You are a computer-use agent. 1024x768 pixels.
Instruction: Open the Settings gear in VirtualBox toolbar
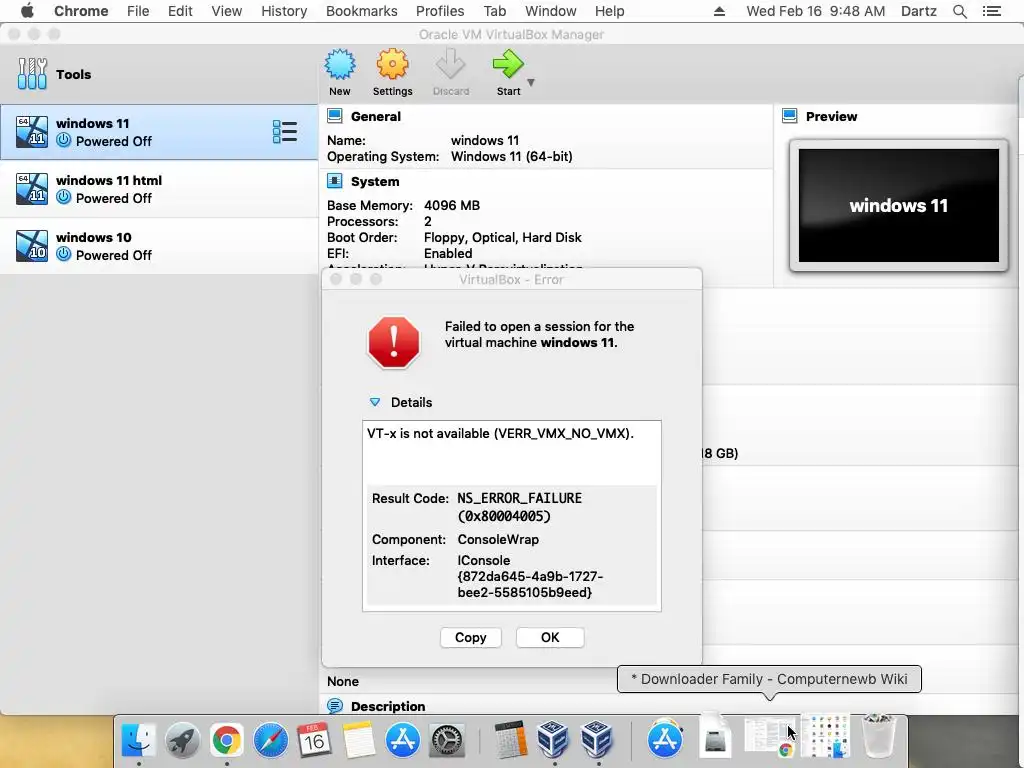392,65
